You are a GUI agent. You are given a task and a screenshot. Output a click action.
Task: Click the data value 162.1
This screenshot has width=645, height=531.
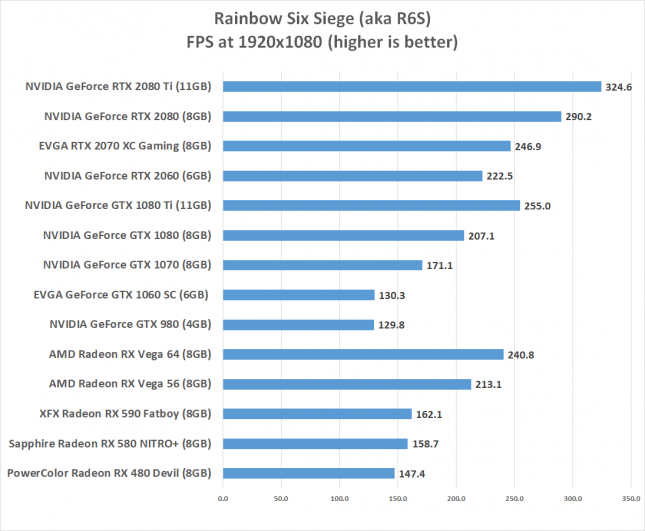429,415
